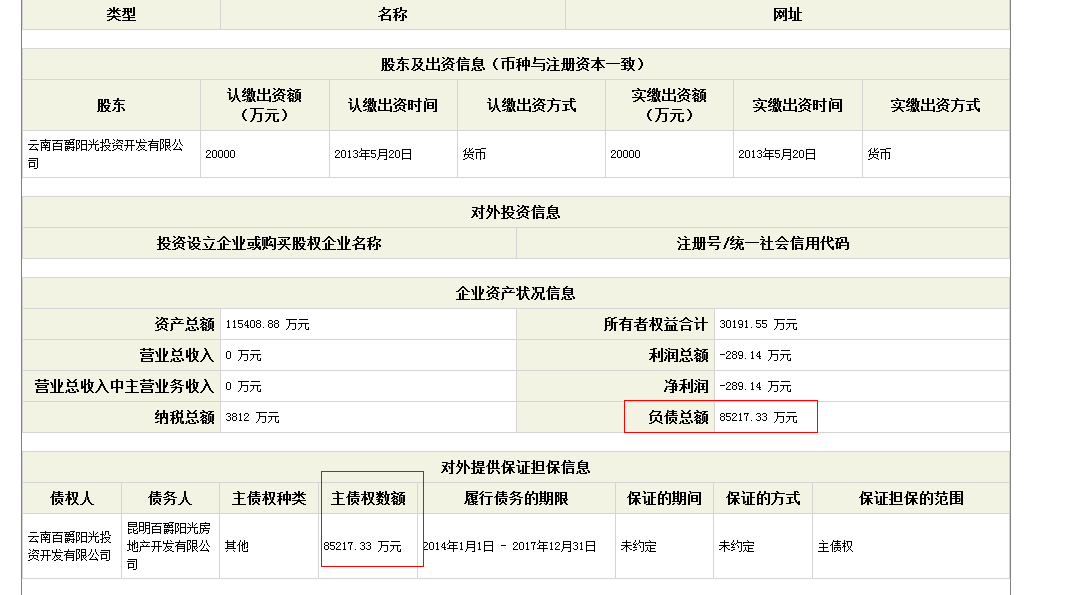The width and height of the screenshot is (1076, 595).
Task: Click the 注册号/统一社会信用代码 column header
Action: click(x=762, y=243)
